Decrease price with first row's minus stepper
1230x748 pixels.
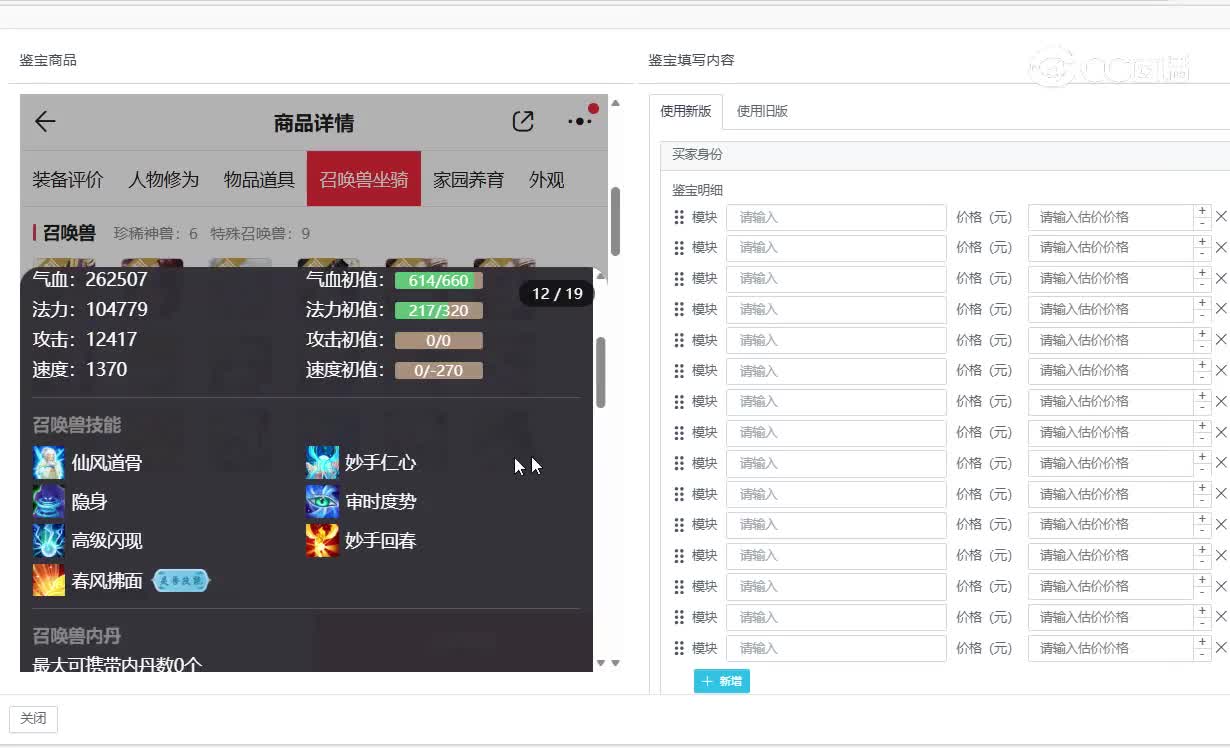1202,224
